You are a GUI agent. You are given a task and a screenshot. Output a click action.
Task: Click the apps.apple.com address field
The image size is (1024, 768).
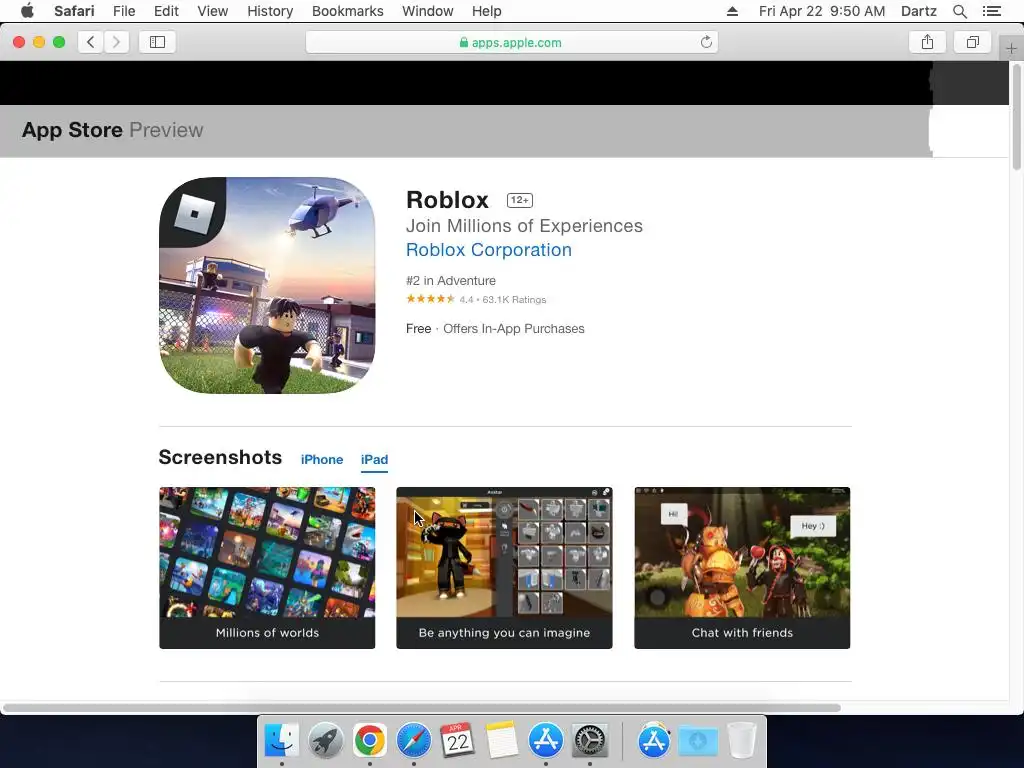(512, 42)
